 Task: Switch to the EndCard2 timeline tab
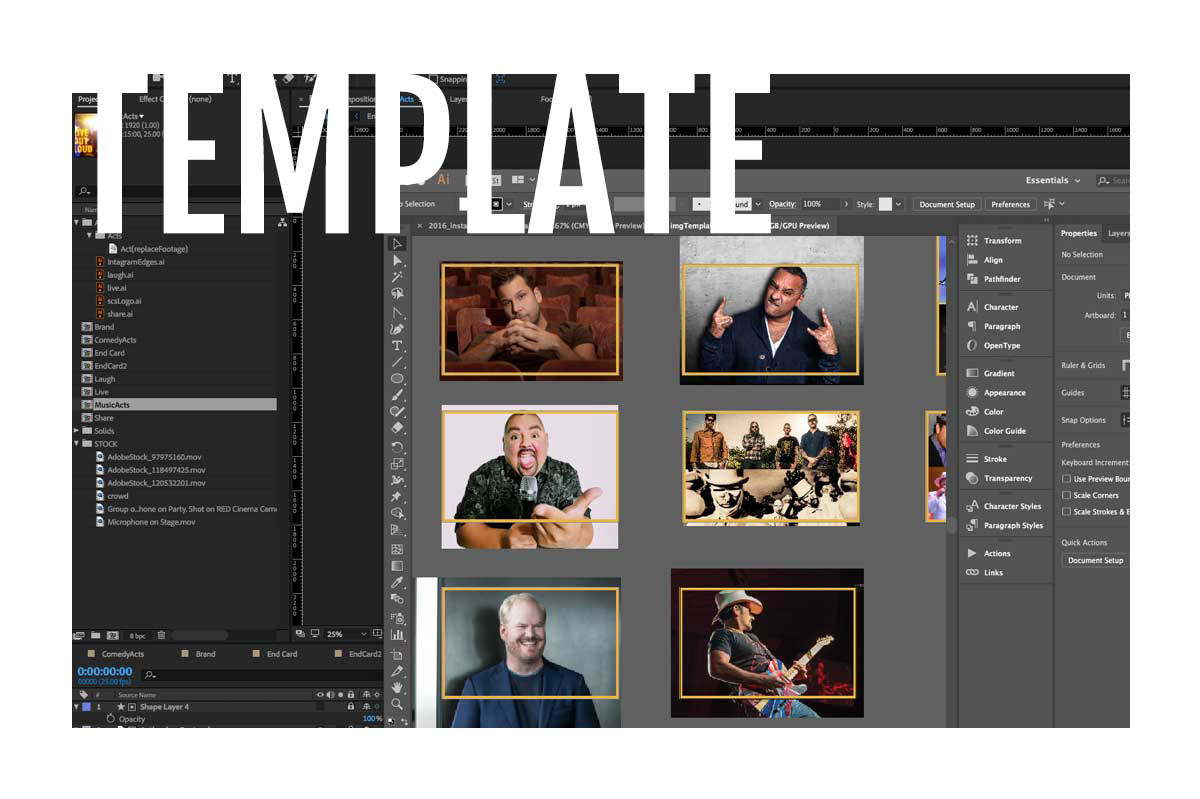pos(364,654)
